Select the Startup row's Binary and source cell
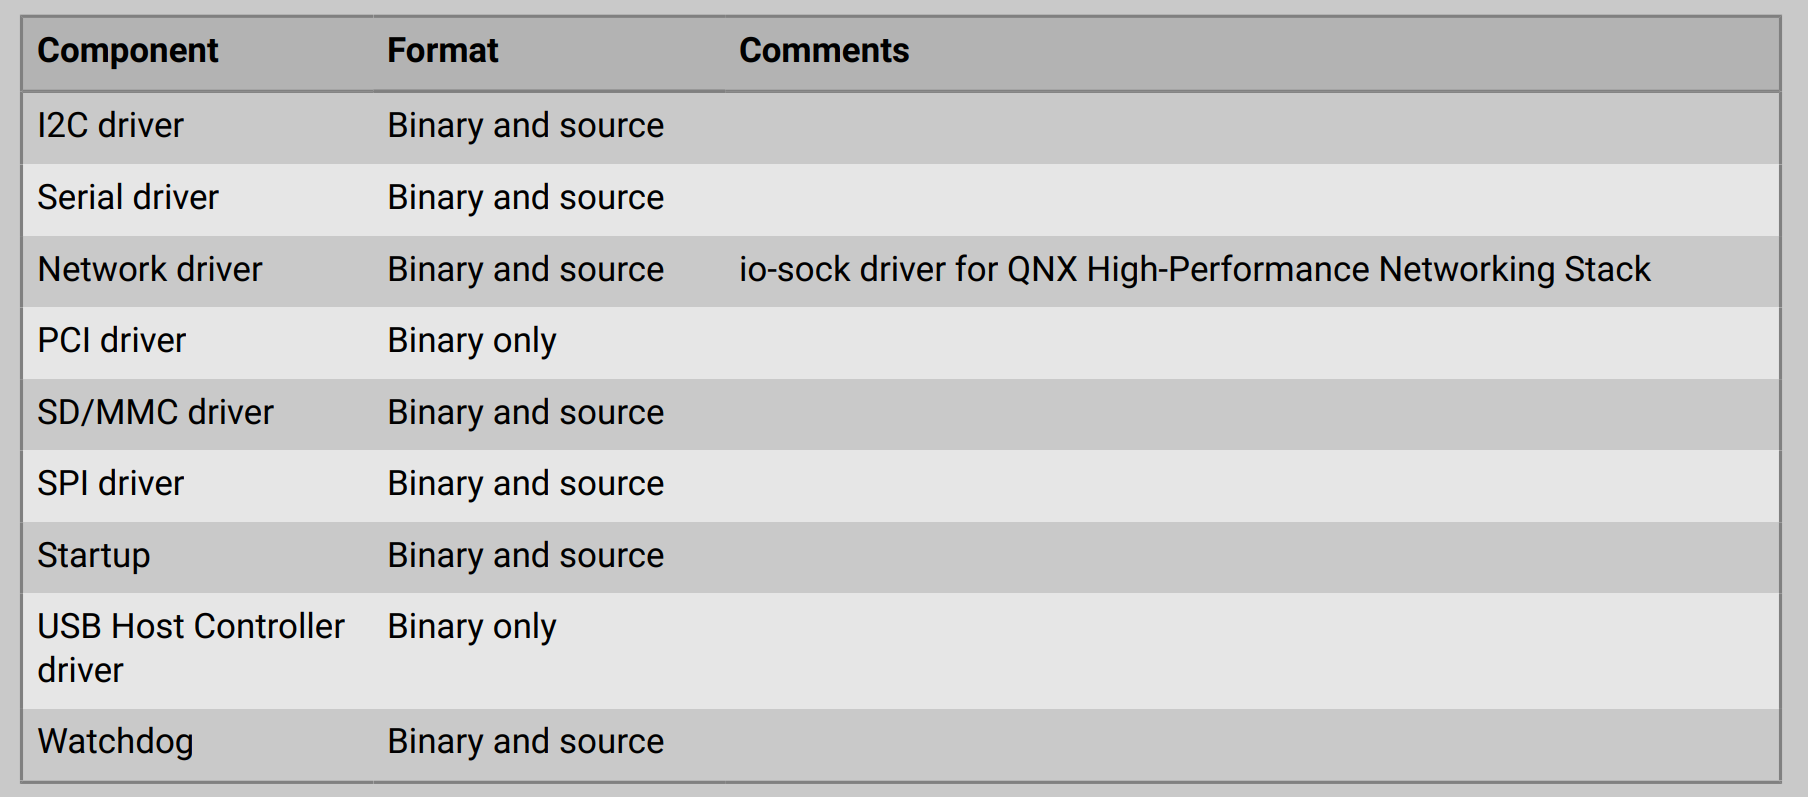The image size is (1808, 797). [x=526, y=556]
